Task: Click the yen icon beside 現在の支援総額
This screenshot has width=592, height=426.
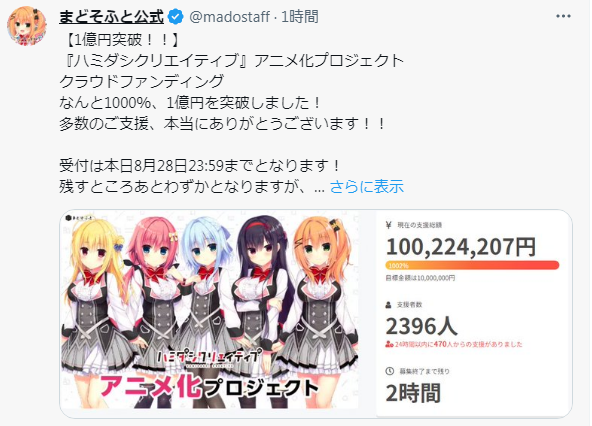Action: 388,225
